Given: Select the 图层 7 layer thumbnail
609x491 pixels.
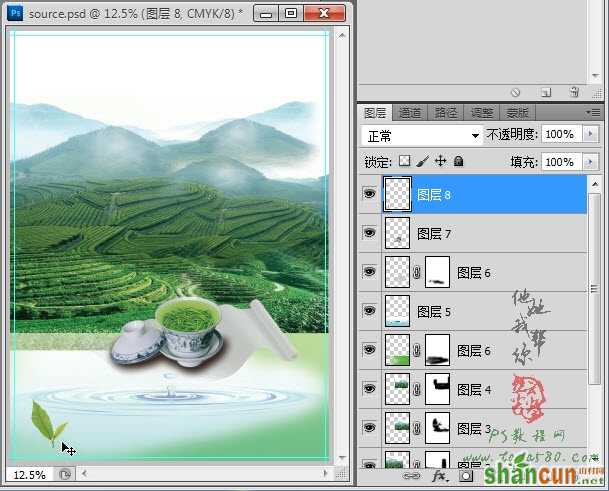Looking at the screenshot, I should (397, 233).
